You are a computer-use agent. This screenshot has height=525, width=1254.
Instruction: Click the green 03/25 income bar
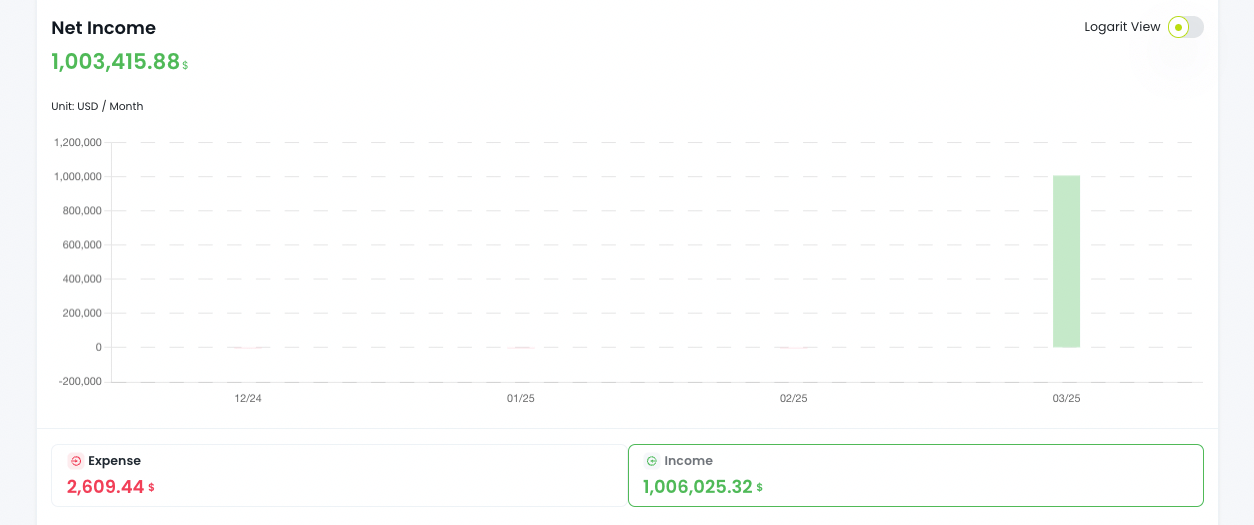pyautogui.click(x=1066, y=261)
